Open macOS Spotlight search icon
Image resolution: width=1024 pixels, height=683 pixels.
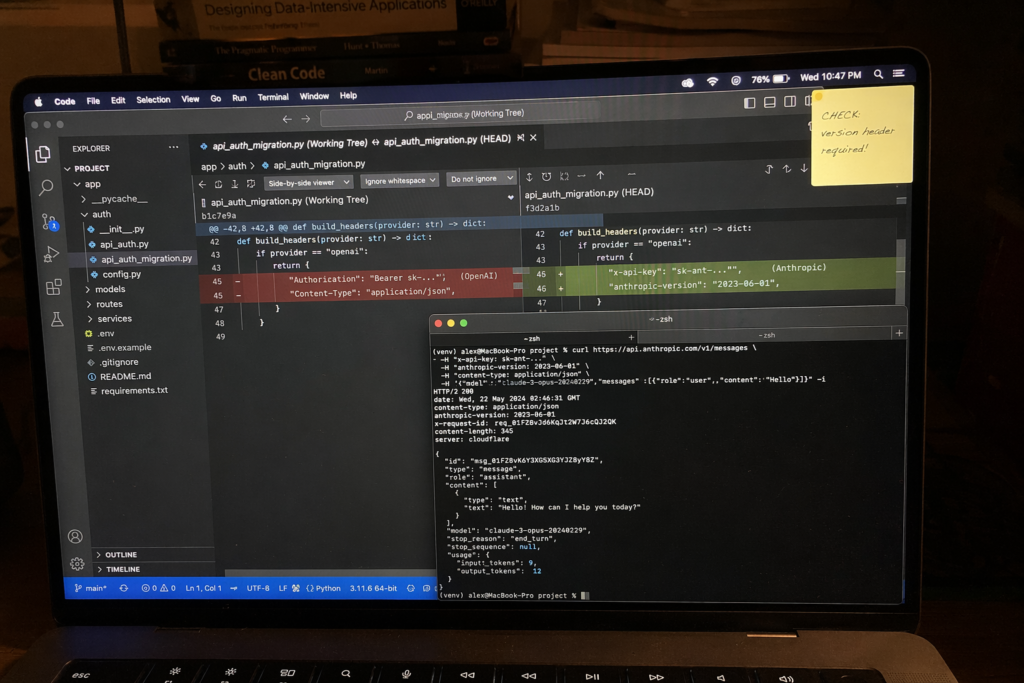tap(878, 74)
